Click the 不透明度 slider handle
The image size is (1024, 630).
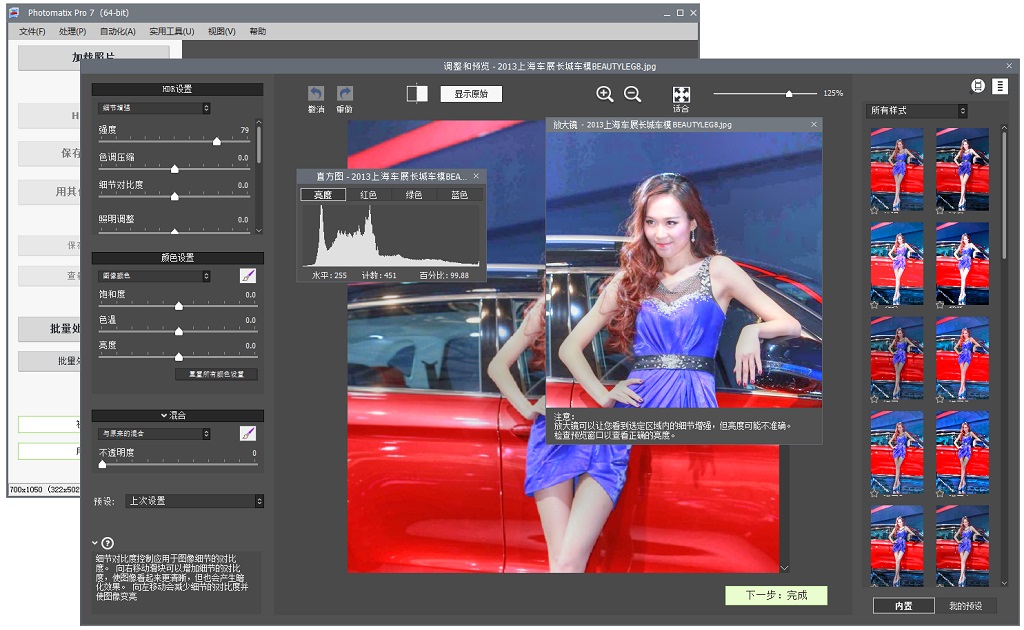[x=103, y=464]
